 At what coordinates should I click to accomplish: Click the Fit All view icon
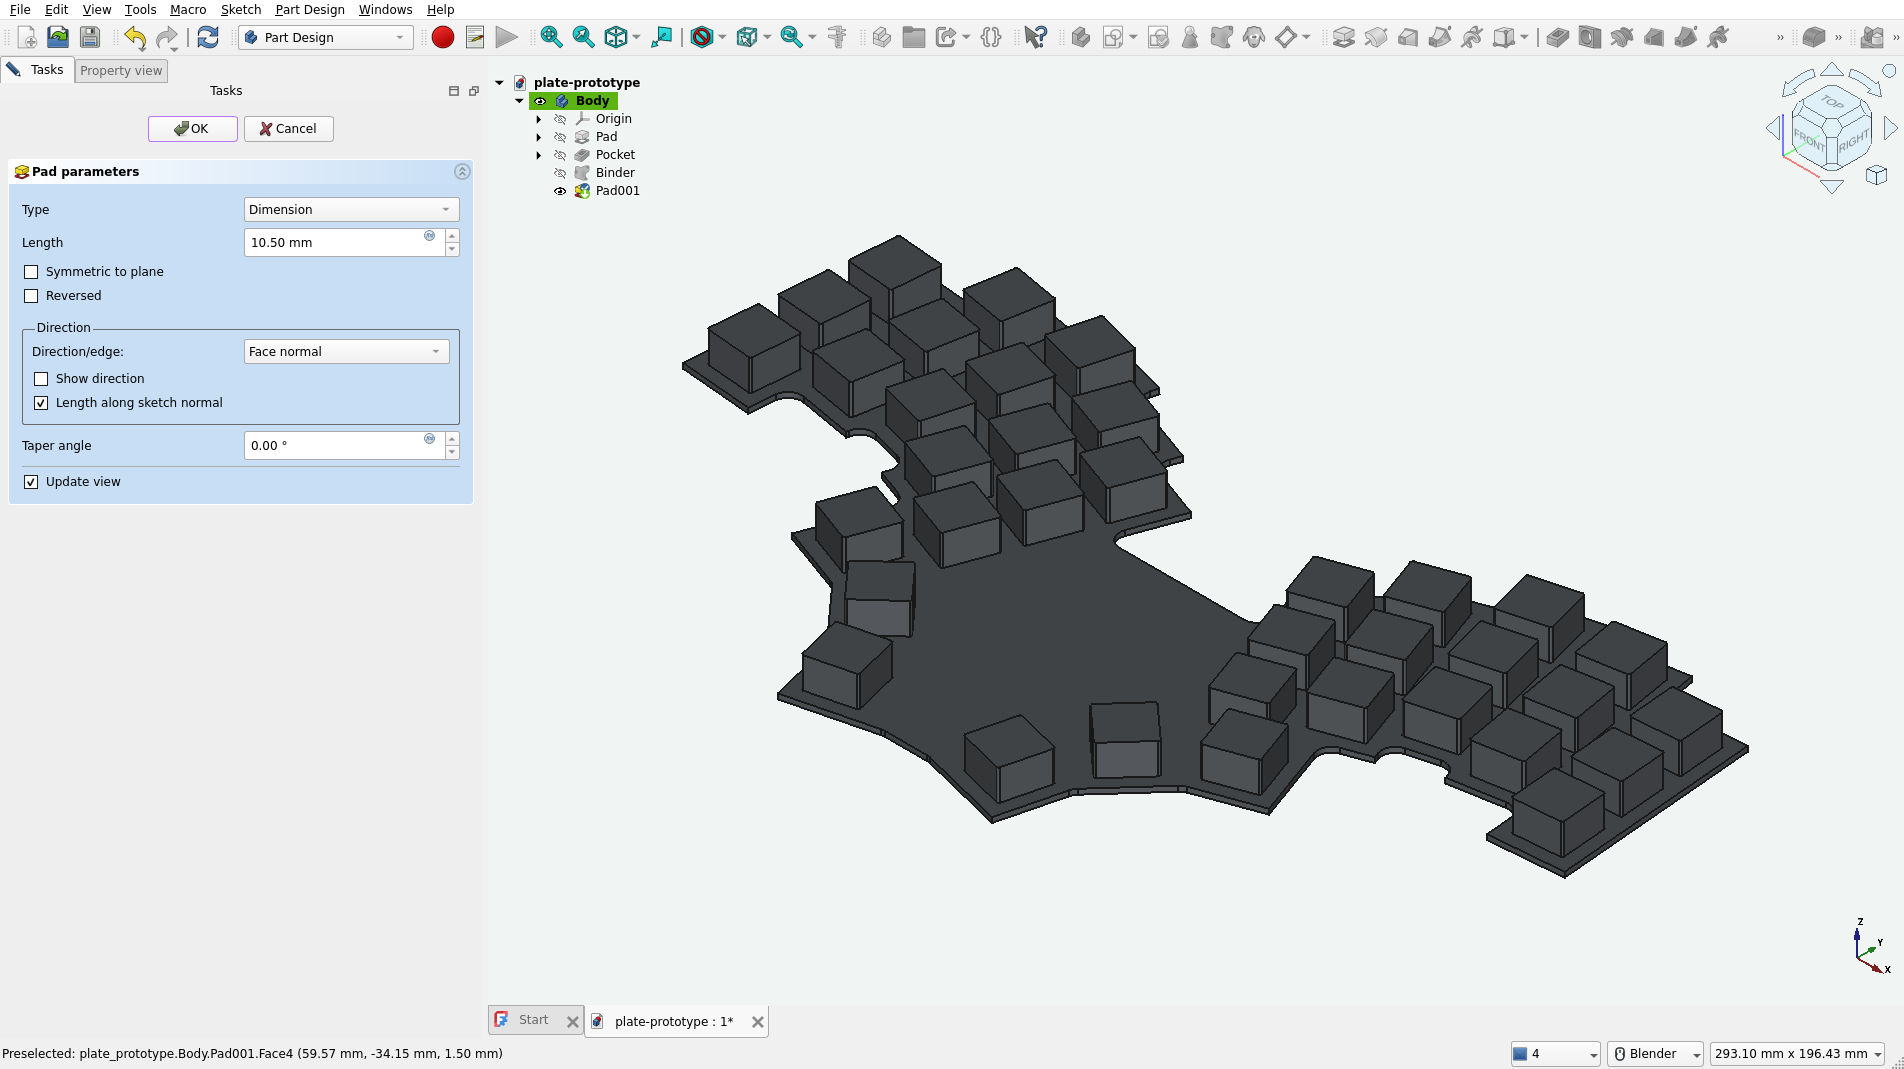pyautogui.click(x=551, y=37)
